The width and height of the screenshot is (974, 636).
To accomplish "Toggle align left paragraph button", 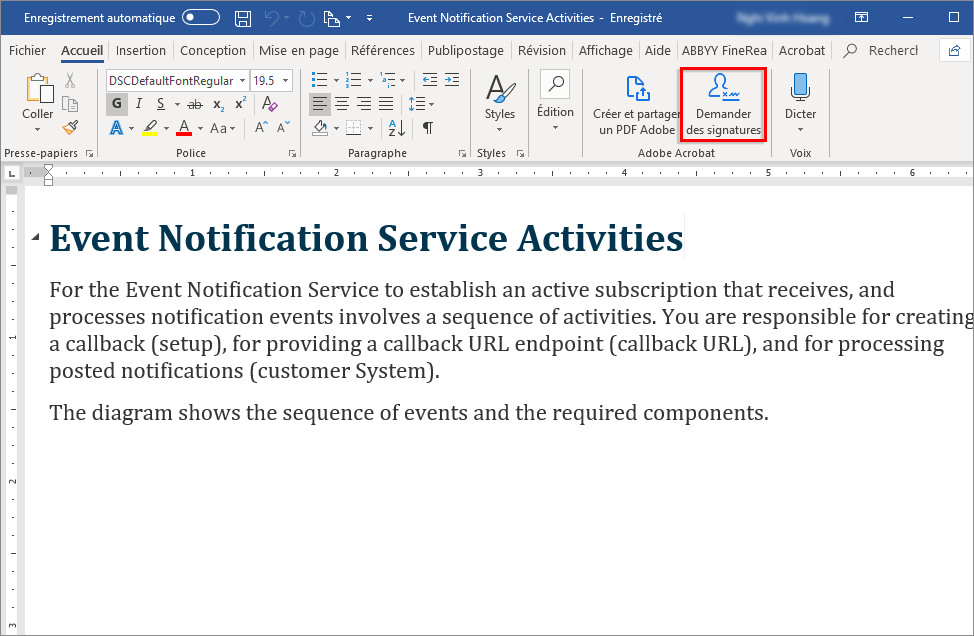I will tap(320, 104).
